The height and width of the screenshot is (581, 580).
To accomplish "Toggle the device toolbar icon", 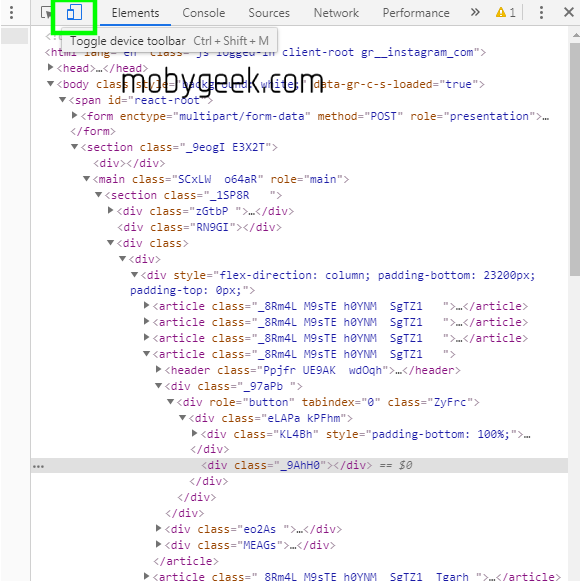I will pos(74,13).
